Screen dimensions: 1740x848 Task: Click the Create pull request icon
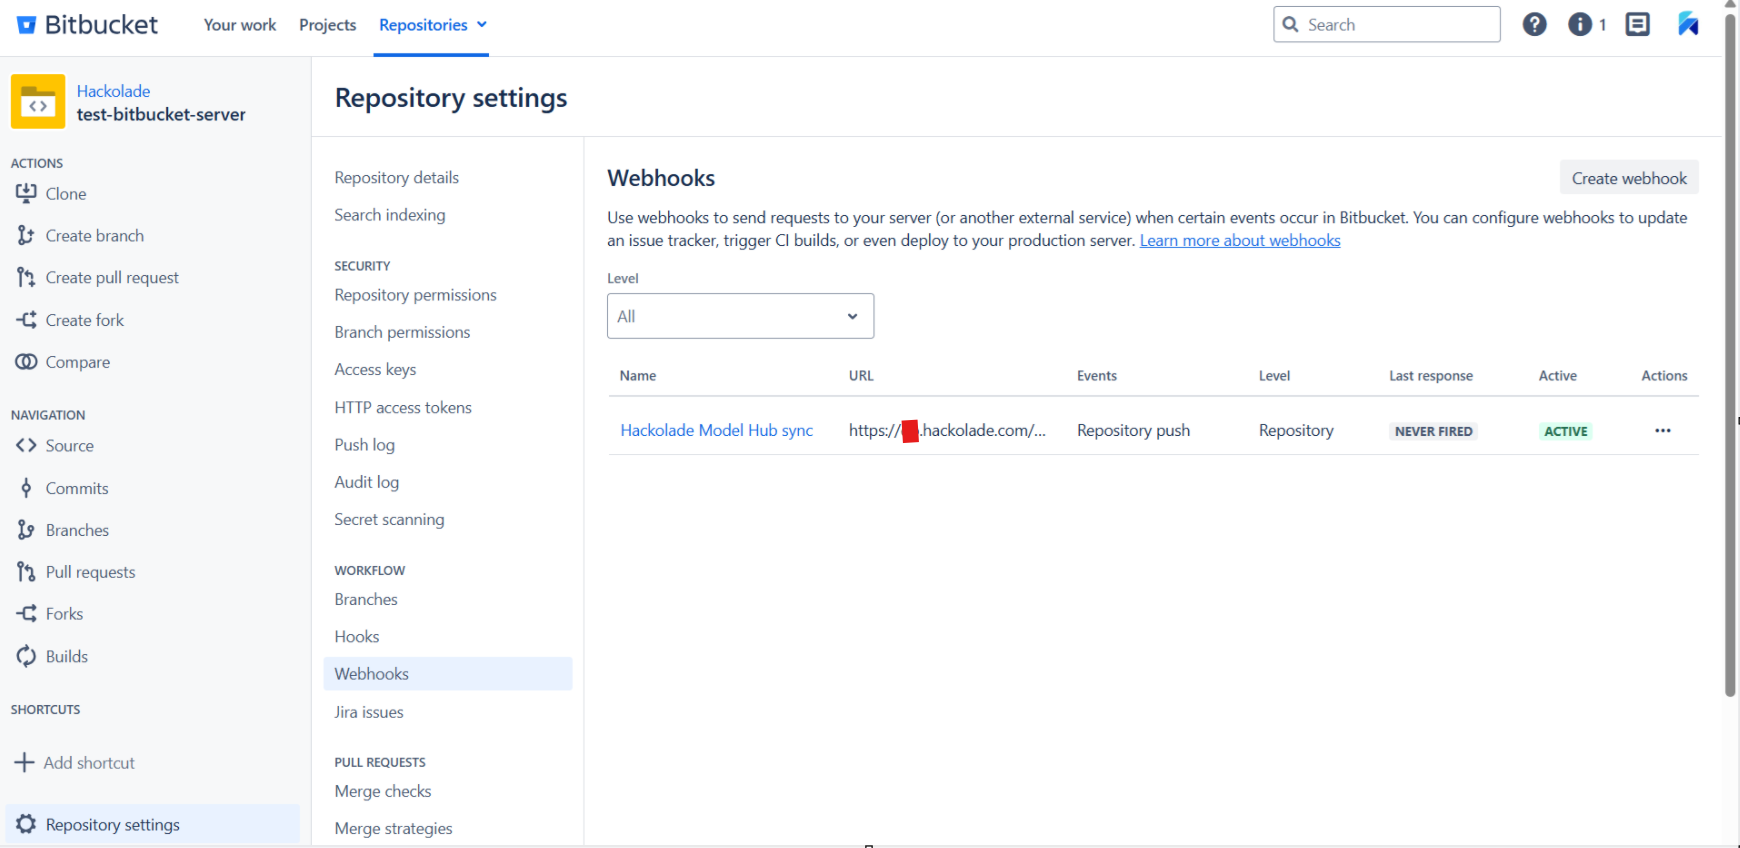pyautogui.click(x=26, y=277)
